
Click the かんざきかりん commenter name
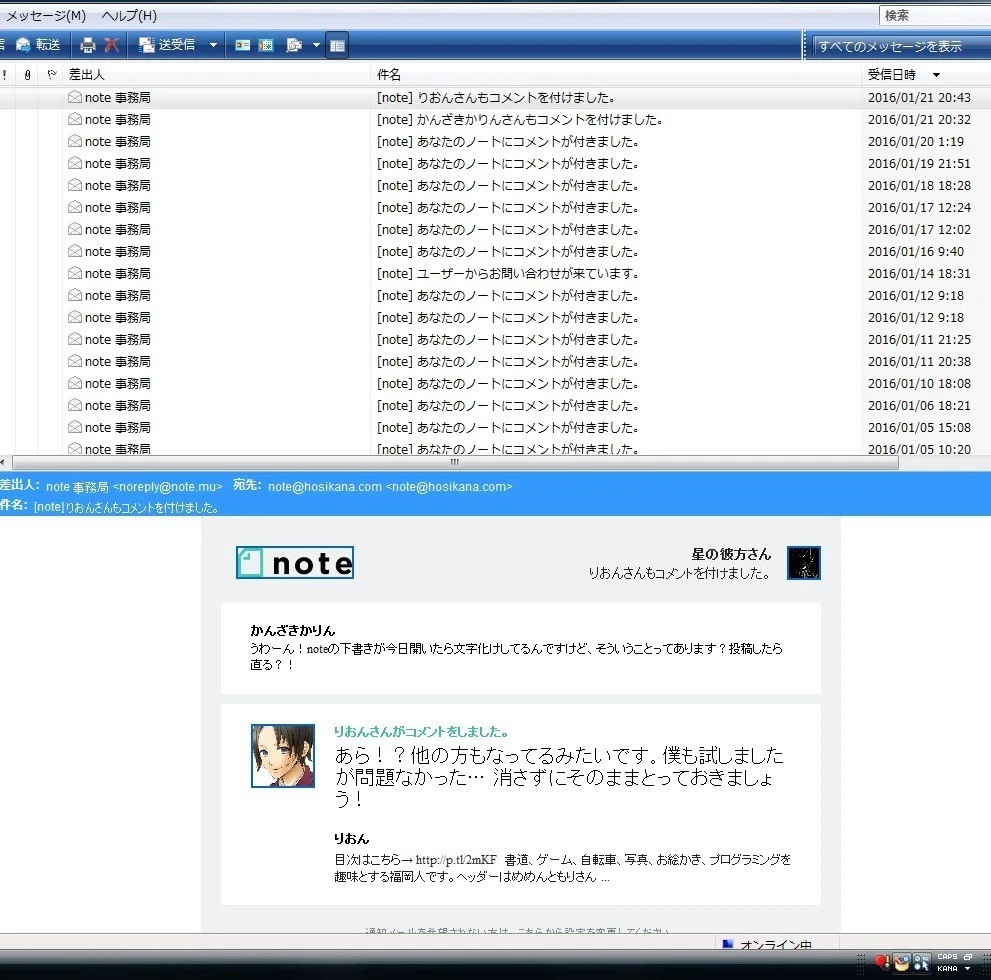293,630
